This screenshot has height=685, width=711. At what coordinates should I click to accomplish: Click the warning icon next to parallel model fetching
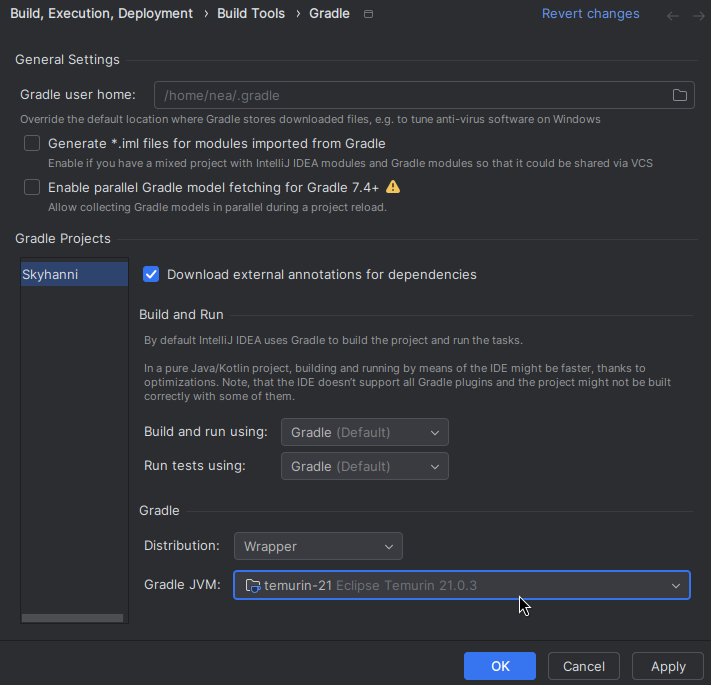point(393,187)
